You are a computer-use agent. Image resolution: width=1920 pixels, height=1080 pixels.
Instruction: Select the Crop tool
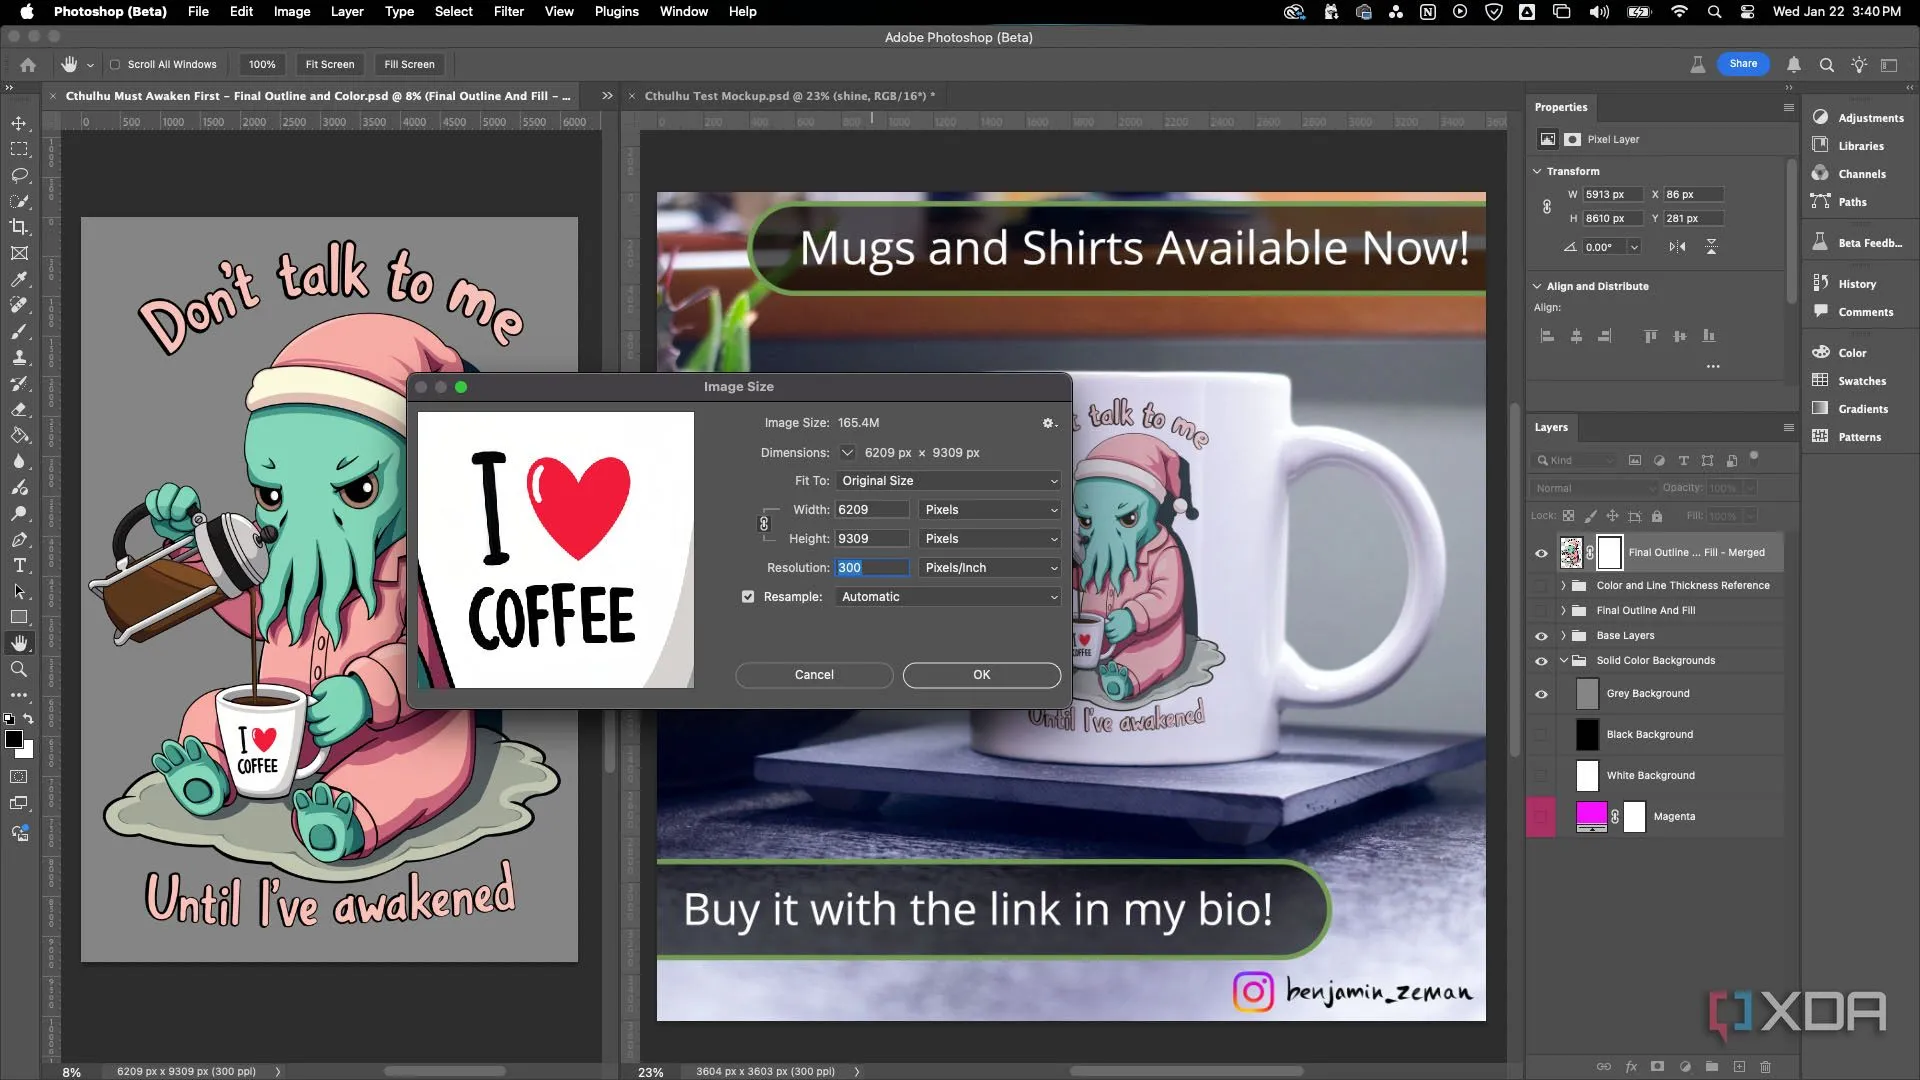tap(19, 227)
